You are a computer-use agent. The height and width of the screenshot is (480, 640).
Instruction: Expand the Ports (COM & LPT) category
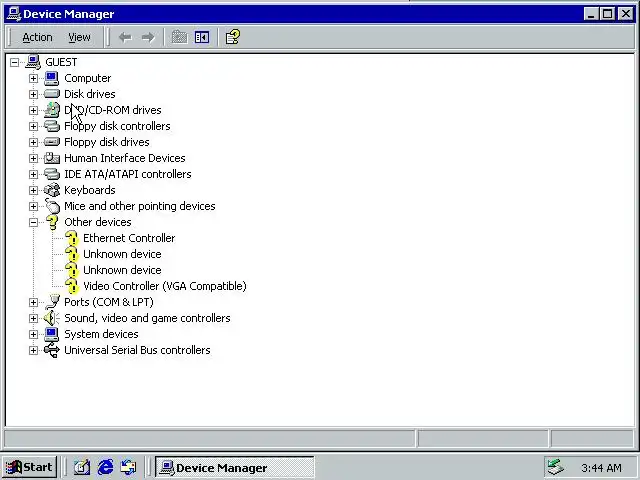click(33, 302)
